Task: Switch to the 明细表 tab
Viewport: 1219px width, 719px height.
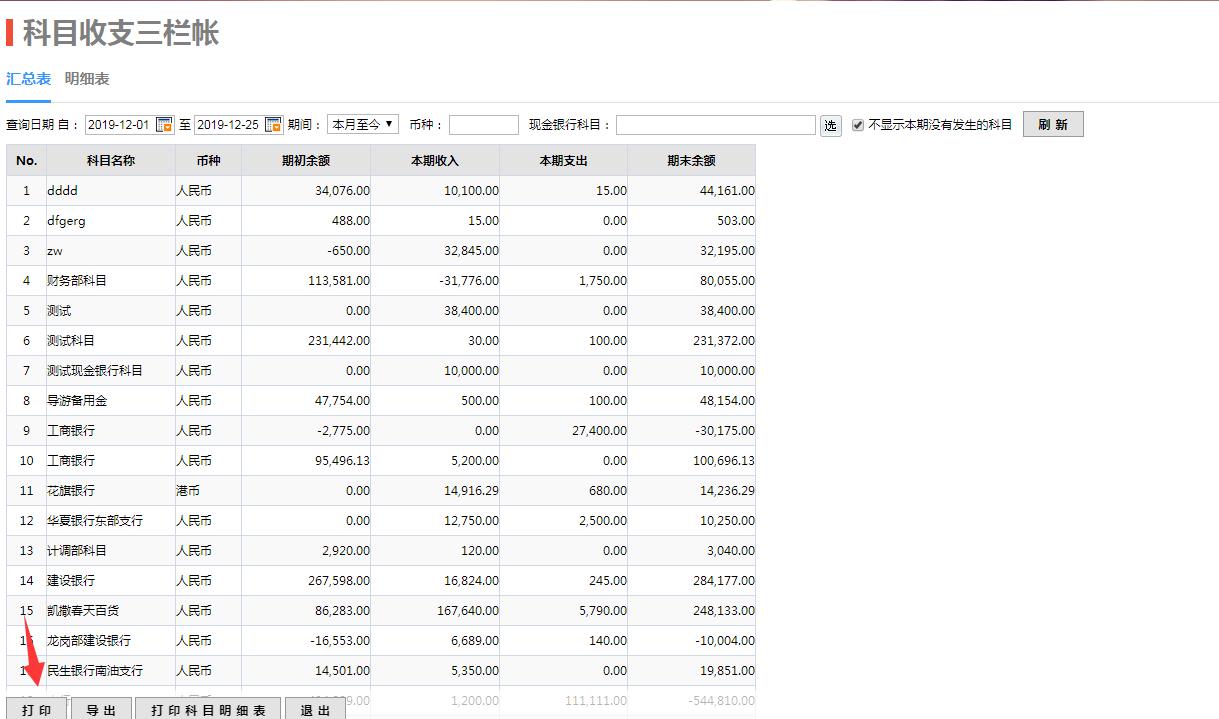Action: click(x=87, y=79)
